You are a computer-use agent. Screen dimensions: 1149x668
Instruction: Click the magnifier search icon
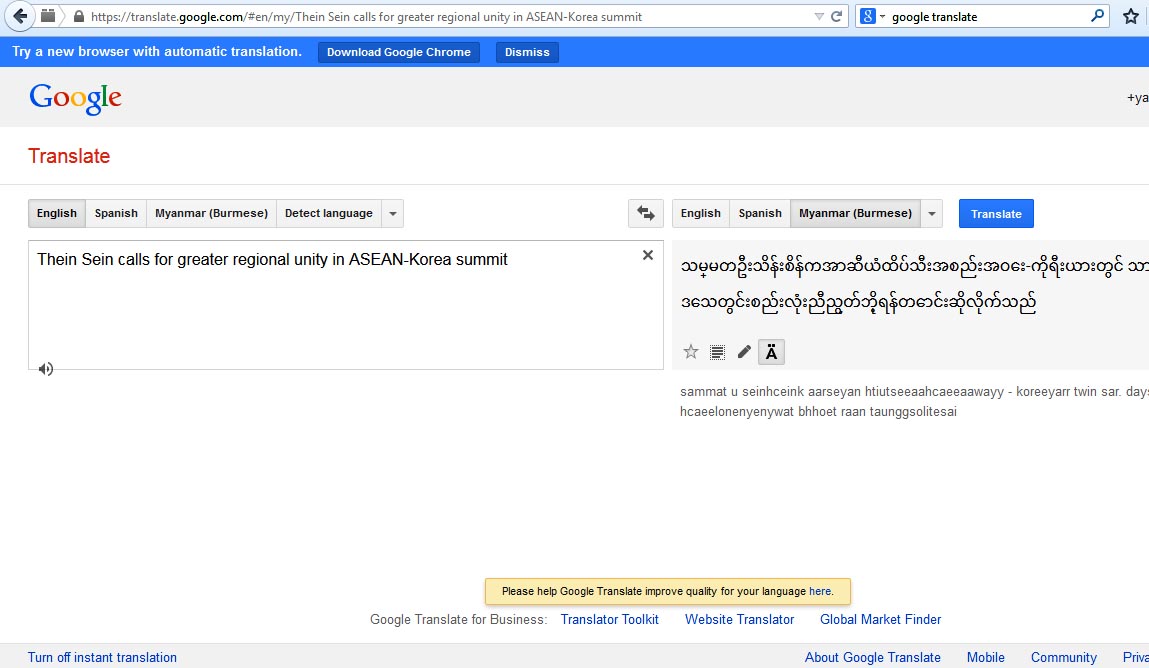(x=1097, y=15)
